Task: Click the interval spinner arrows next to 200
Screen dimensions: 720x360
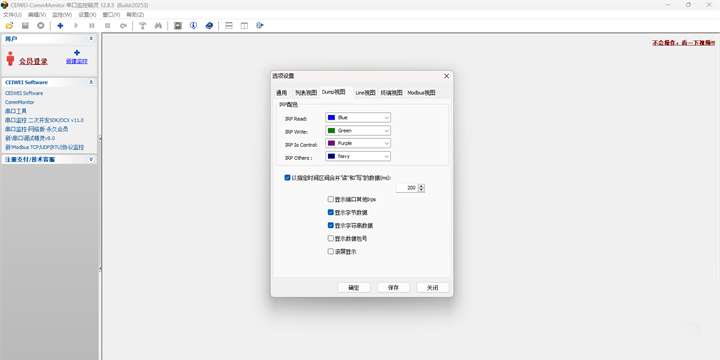Action: click(x=422, y=188)
